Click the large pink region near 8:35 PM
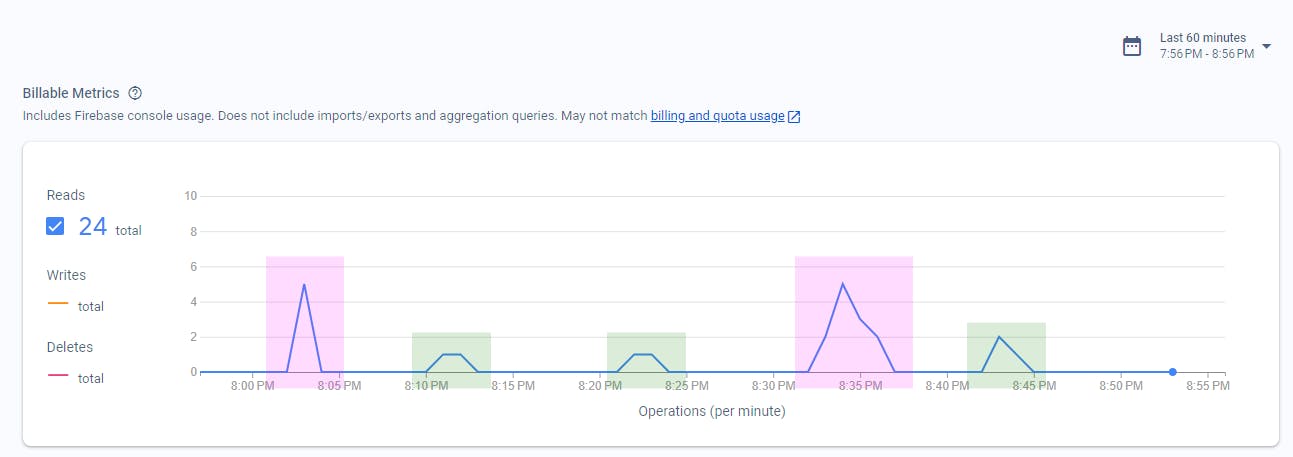 point(854,322)
